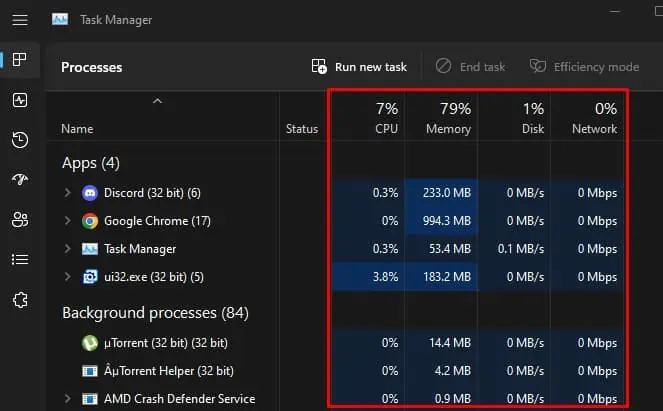Open the App history sidebar icon
The width and height of the screenshot is (663, 411).
coord(20,140)
